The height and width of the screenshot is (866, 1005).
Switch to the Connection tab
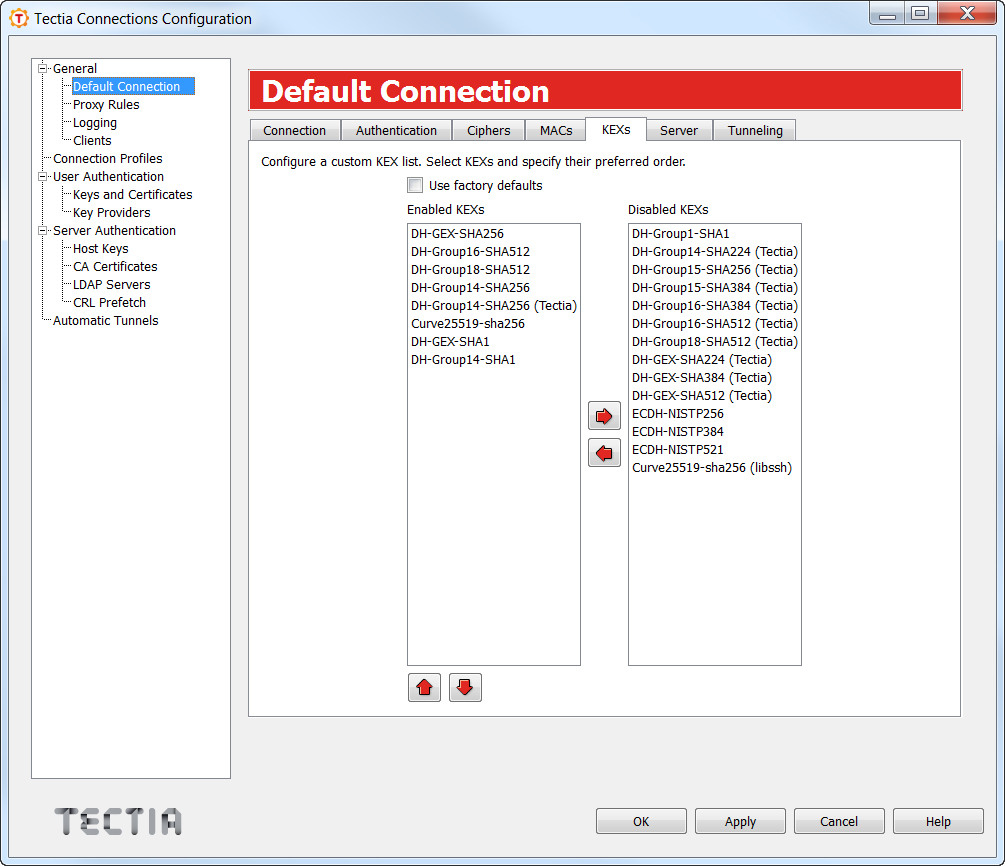295,131
